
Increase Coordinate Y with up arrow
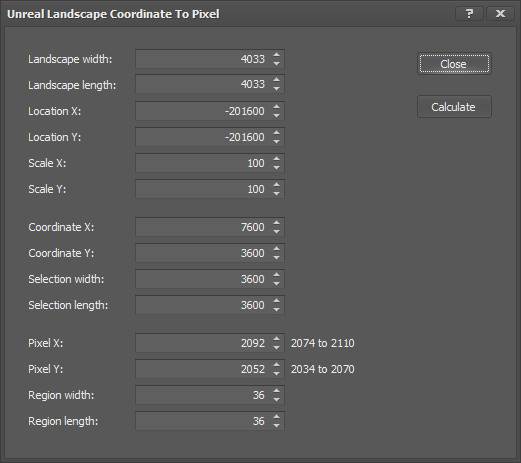[x=276, y=249]
